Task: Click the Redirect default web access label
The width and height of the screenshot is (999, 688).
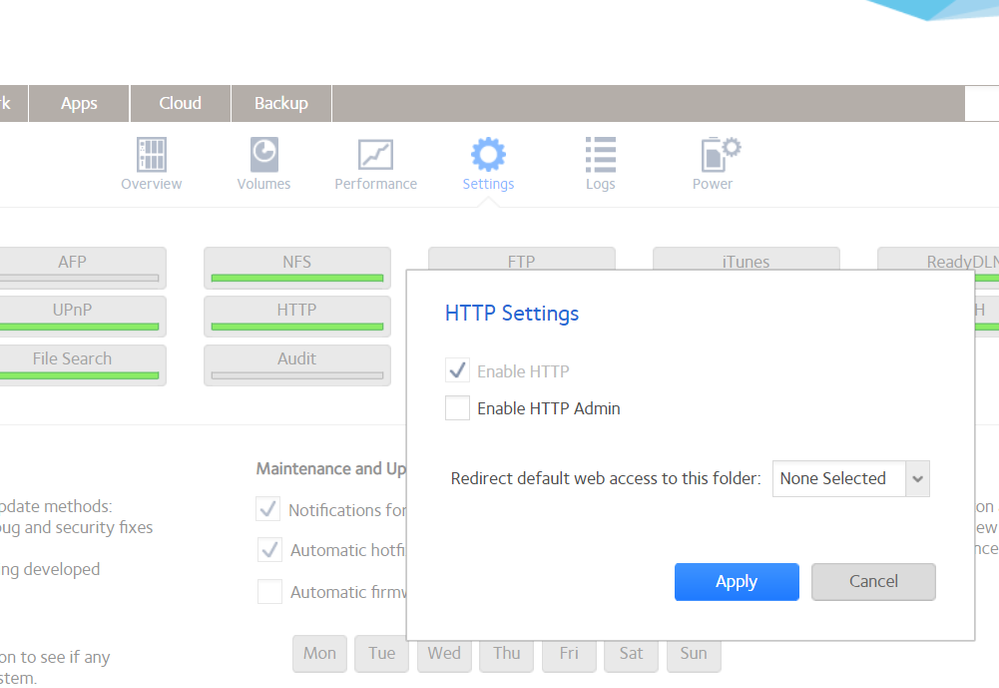Action: (x=606, y=478)
